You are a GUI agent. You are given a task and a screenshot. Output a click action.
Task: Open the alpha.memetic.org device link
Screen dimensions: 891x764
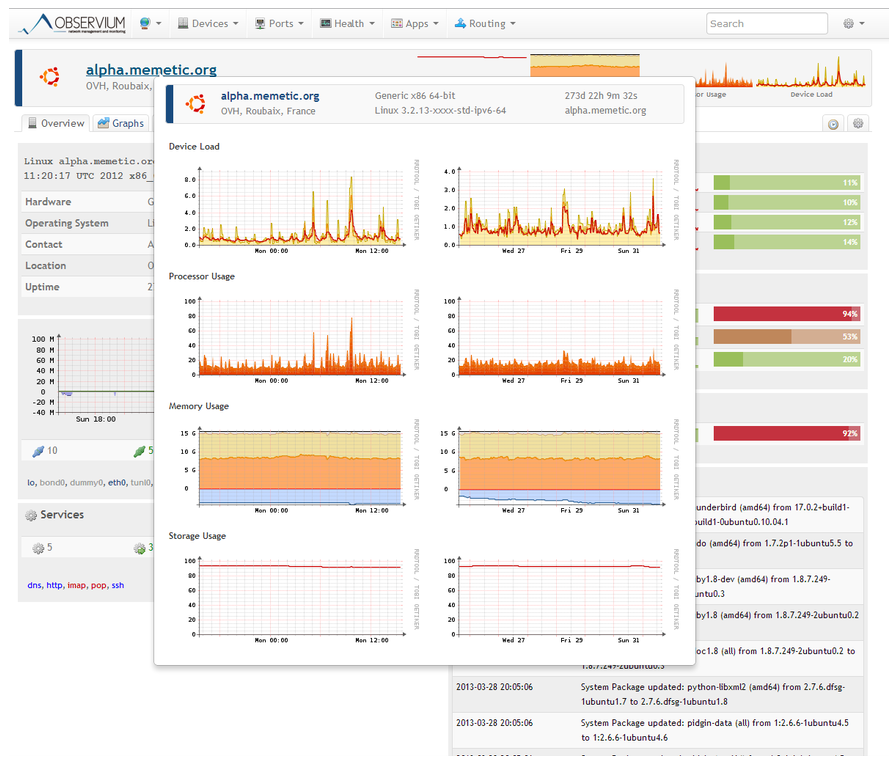pyautogui.click(x=151, y=69)
